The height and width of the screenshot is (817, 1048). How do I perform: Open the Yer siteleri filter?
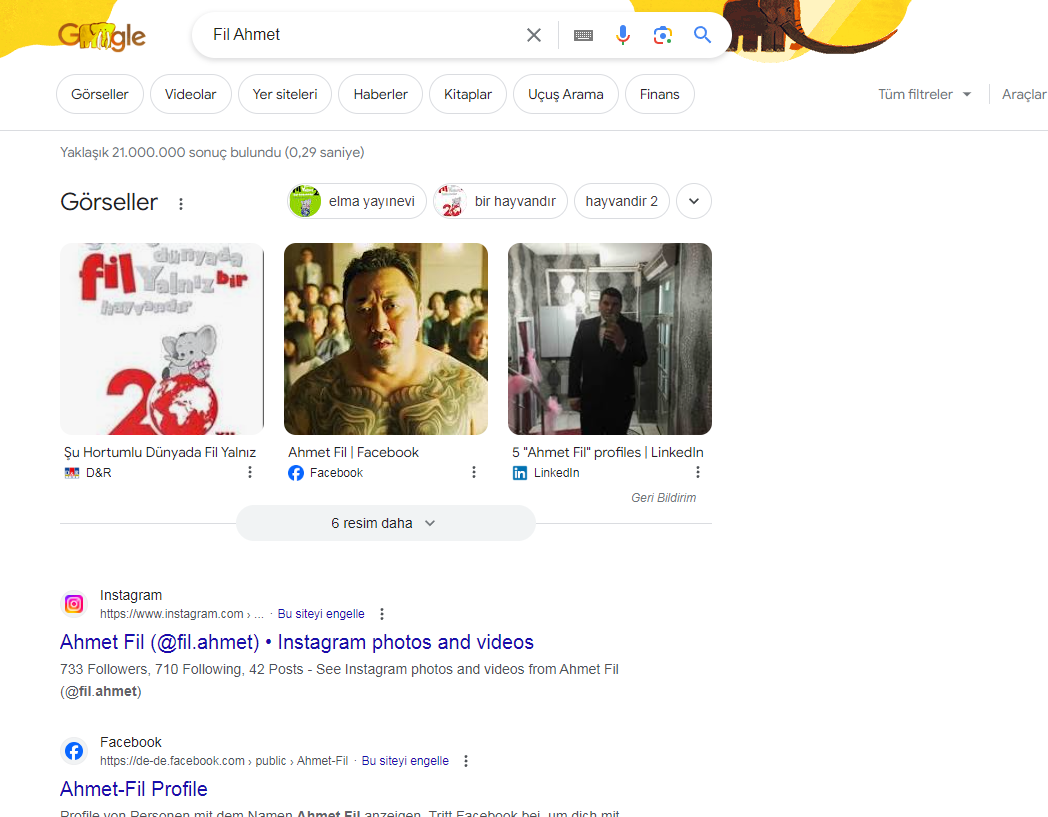pos(285,94)
